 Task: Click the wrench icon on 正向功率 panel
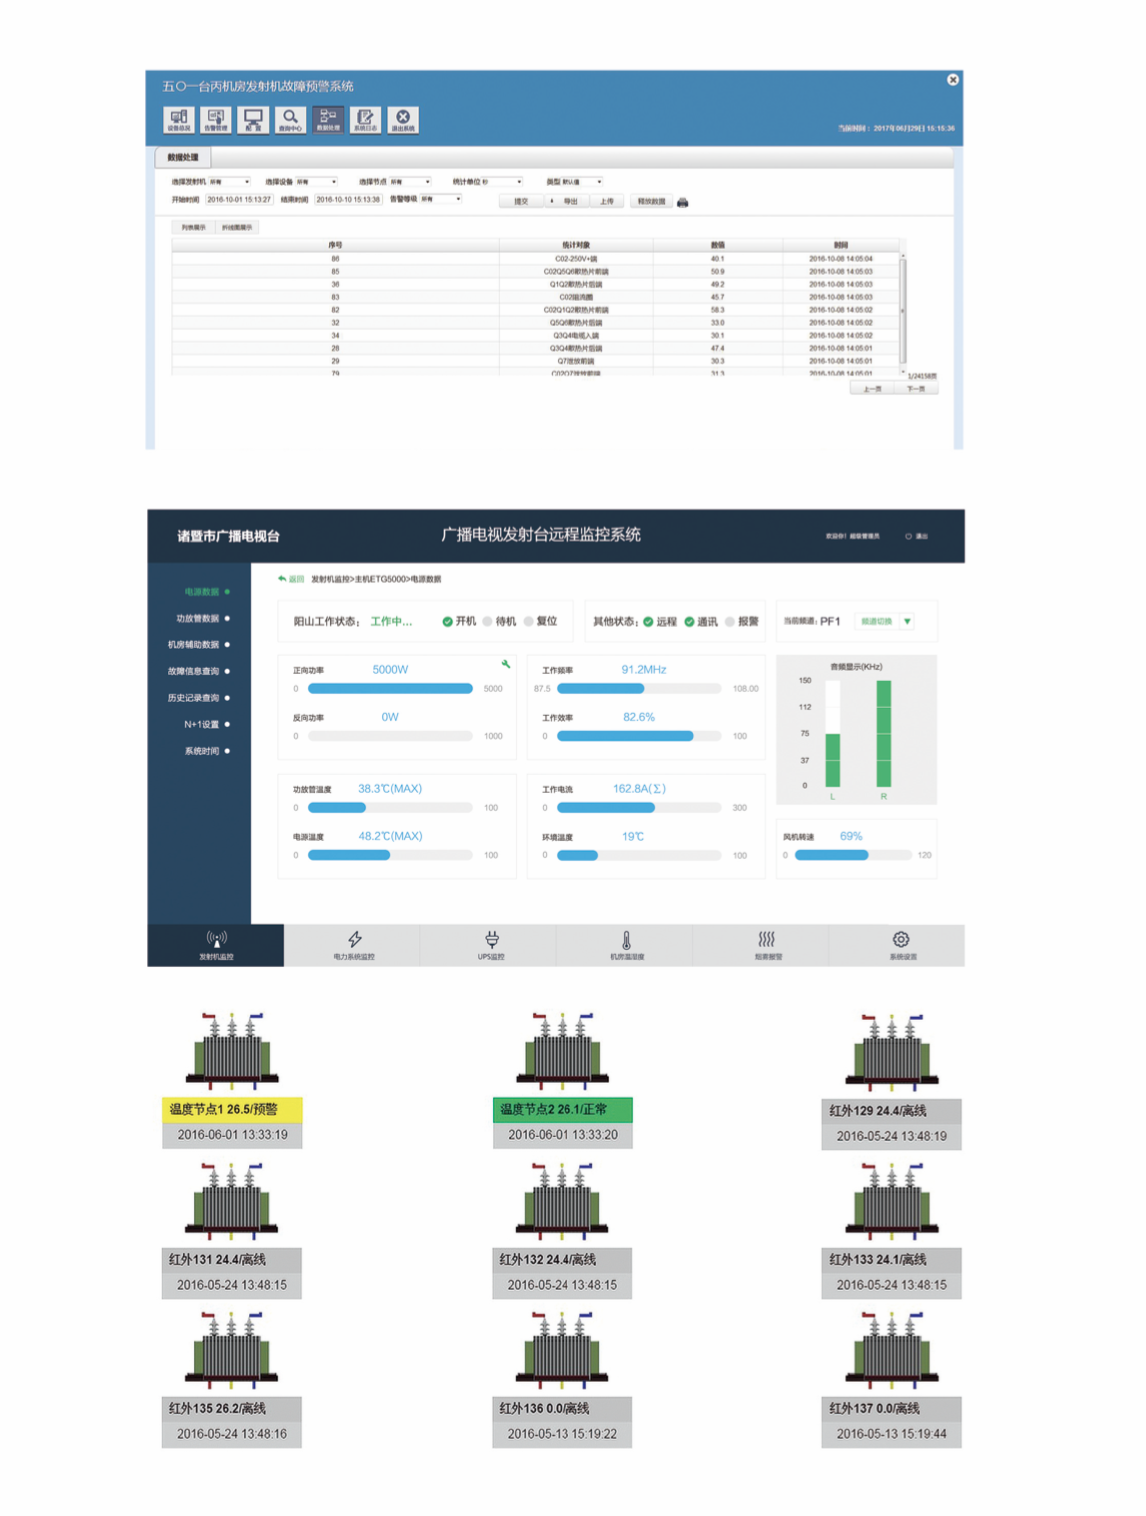(506, 664)
